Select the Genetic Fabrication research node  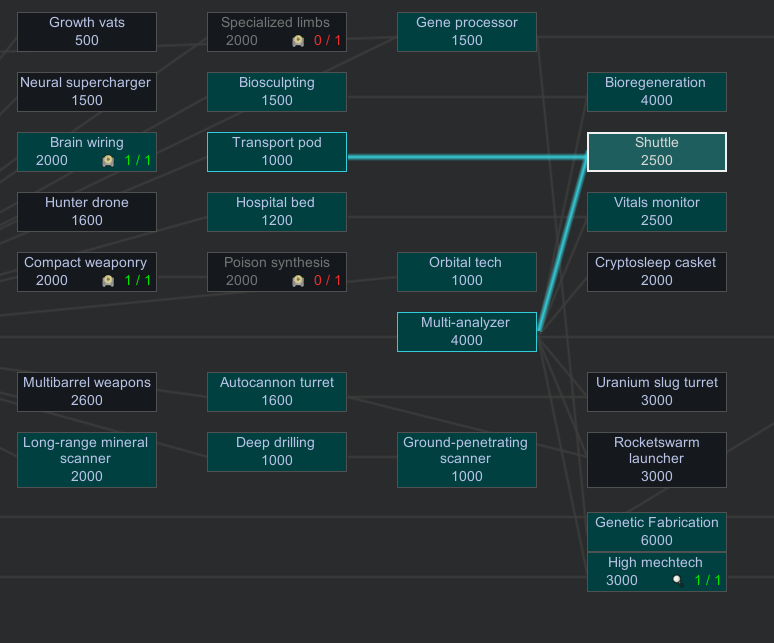pos(657,532)
